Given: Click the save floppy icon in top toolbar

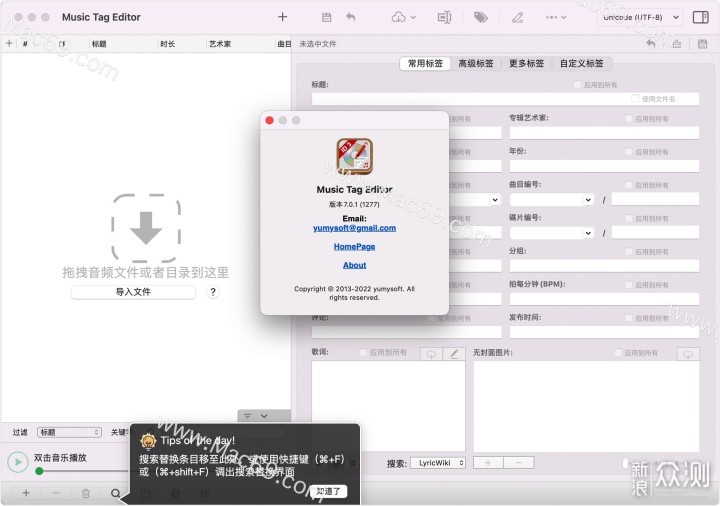Looking at the screenshot, I should (x=326, y=17).
